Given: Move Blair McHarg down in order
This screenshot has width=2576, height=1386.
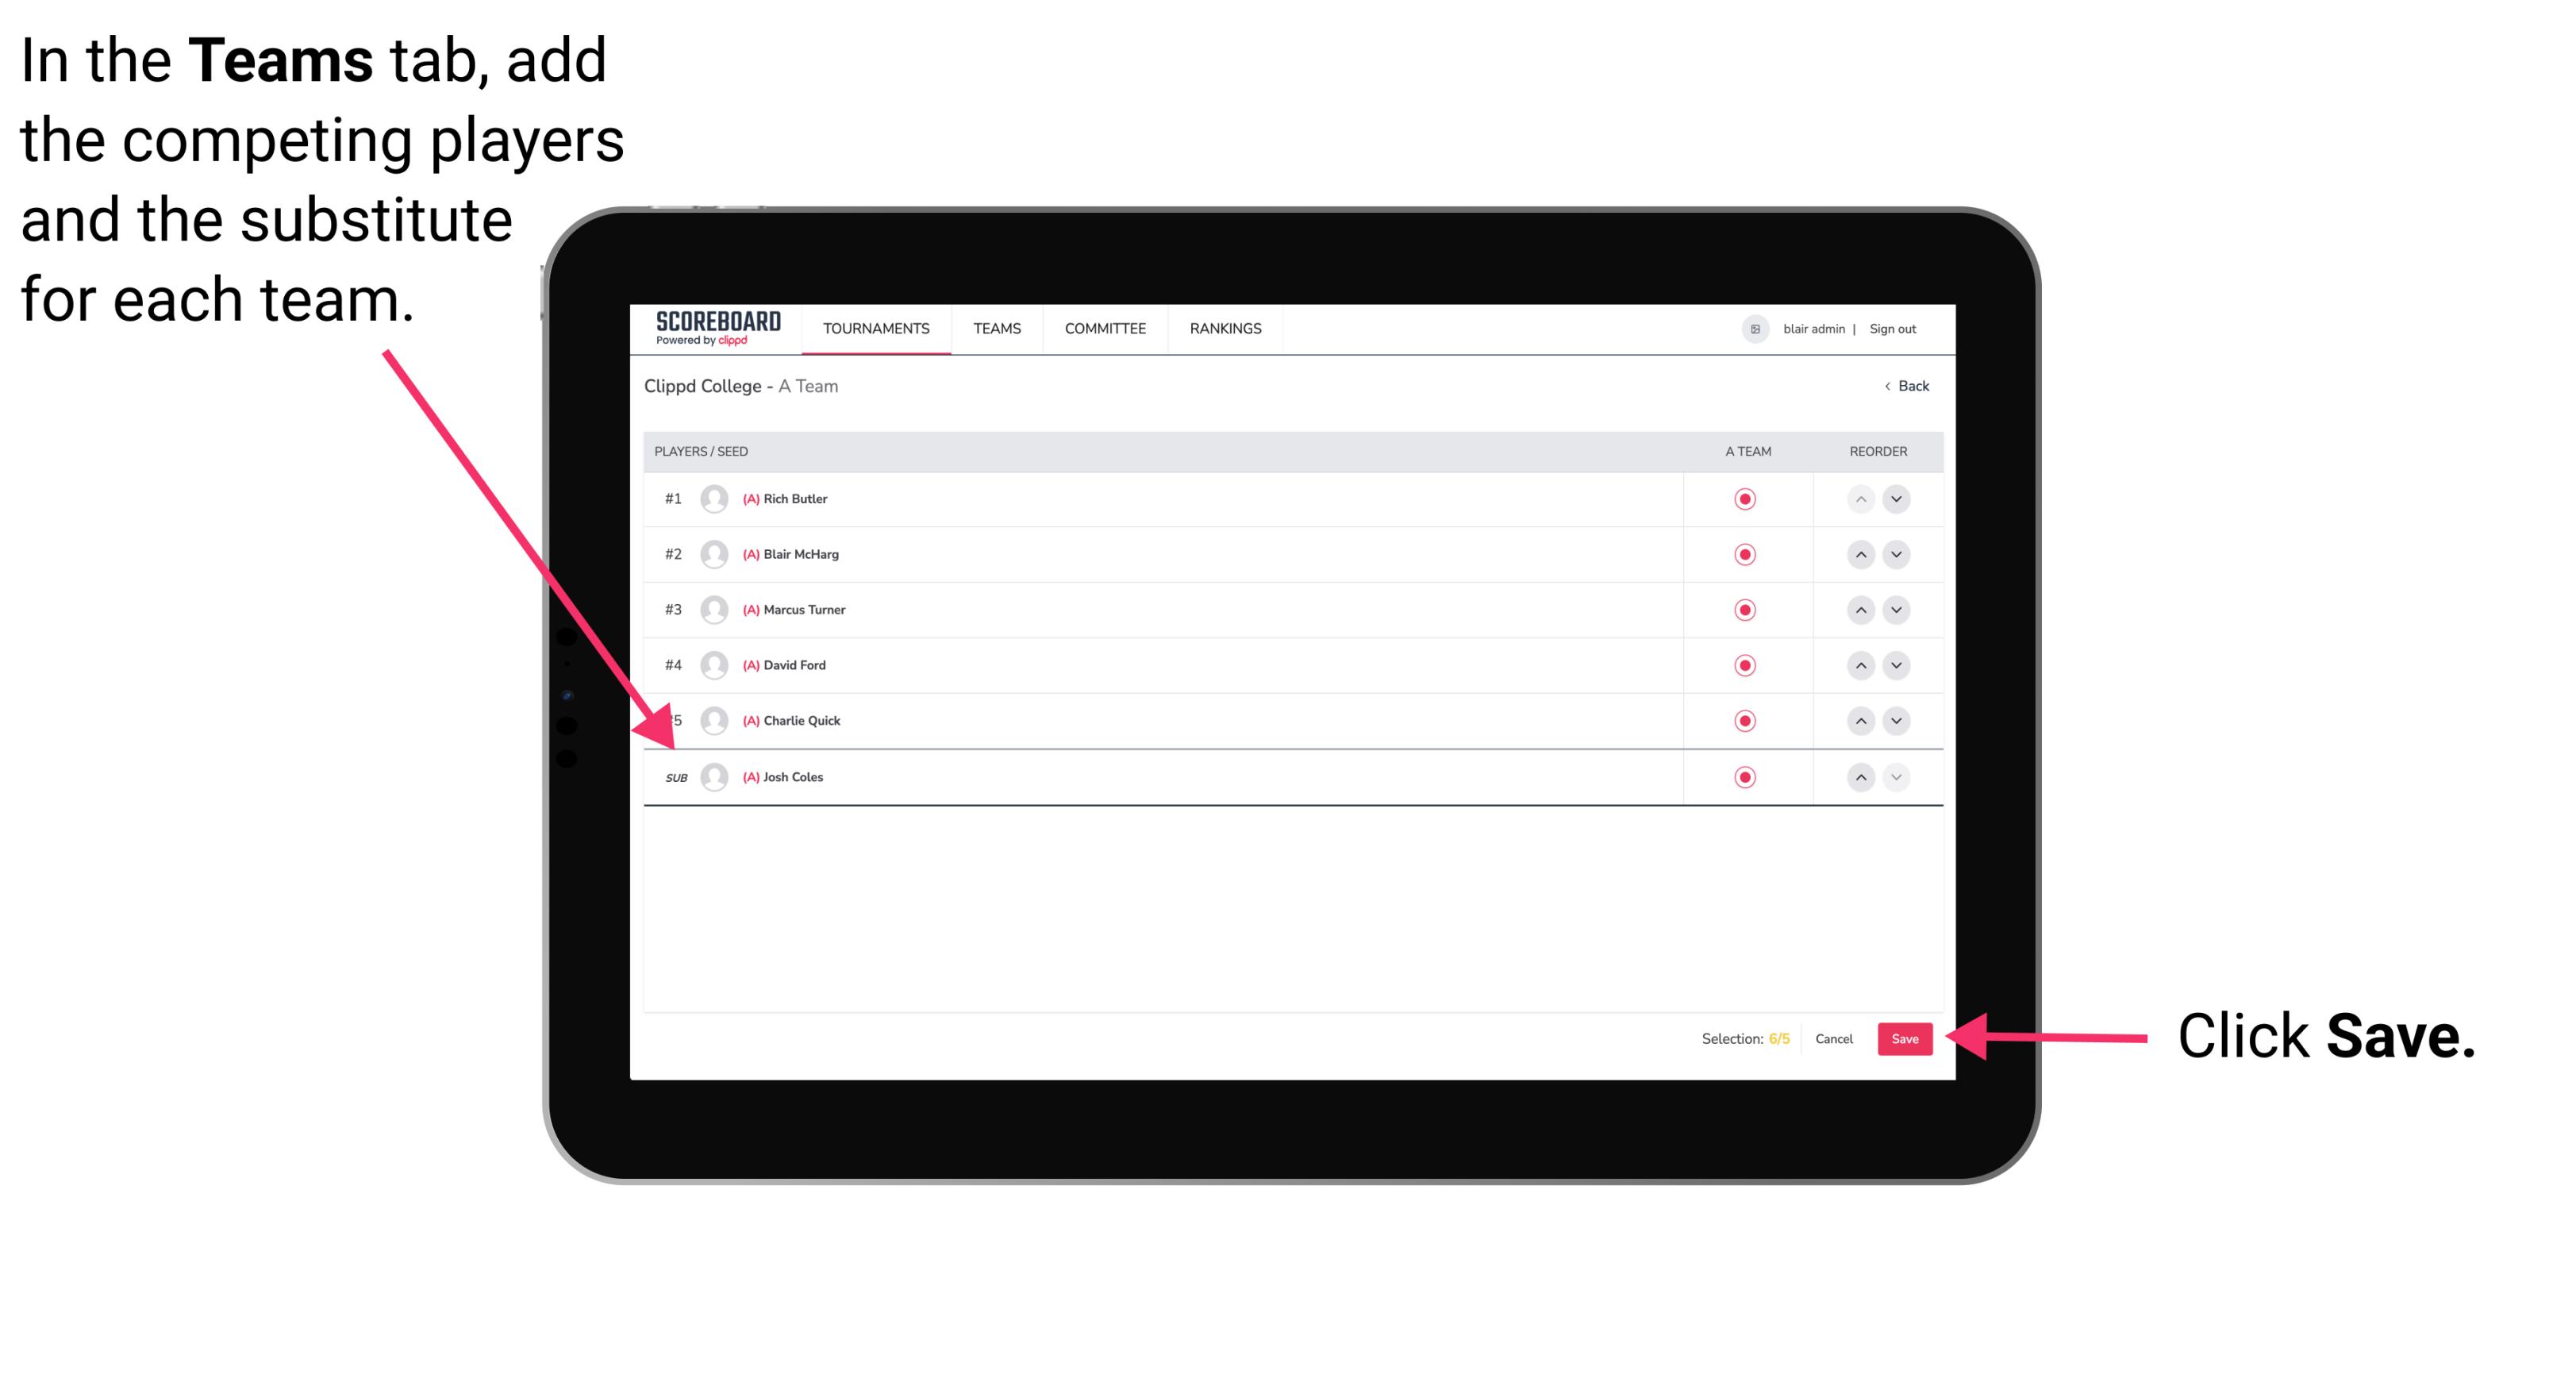Looking at the screenshot, I should (1896, 554).
